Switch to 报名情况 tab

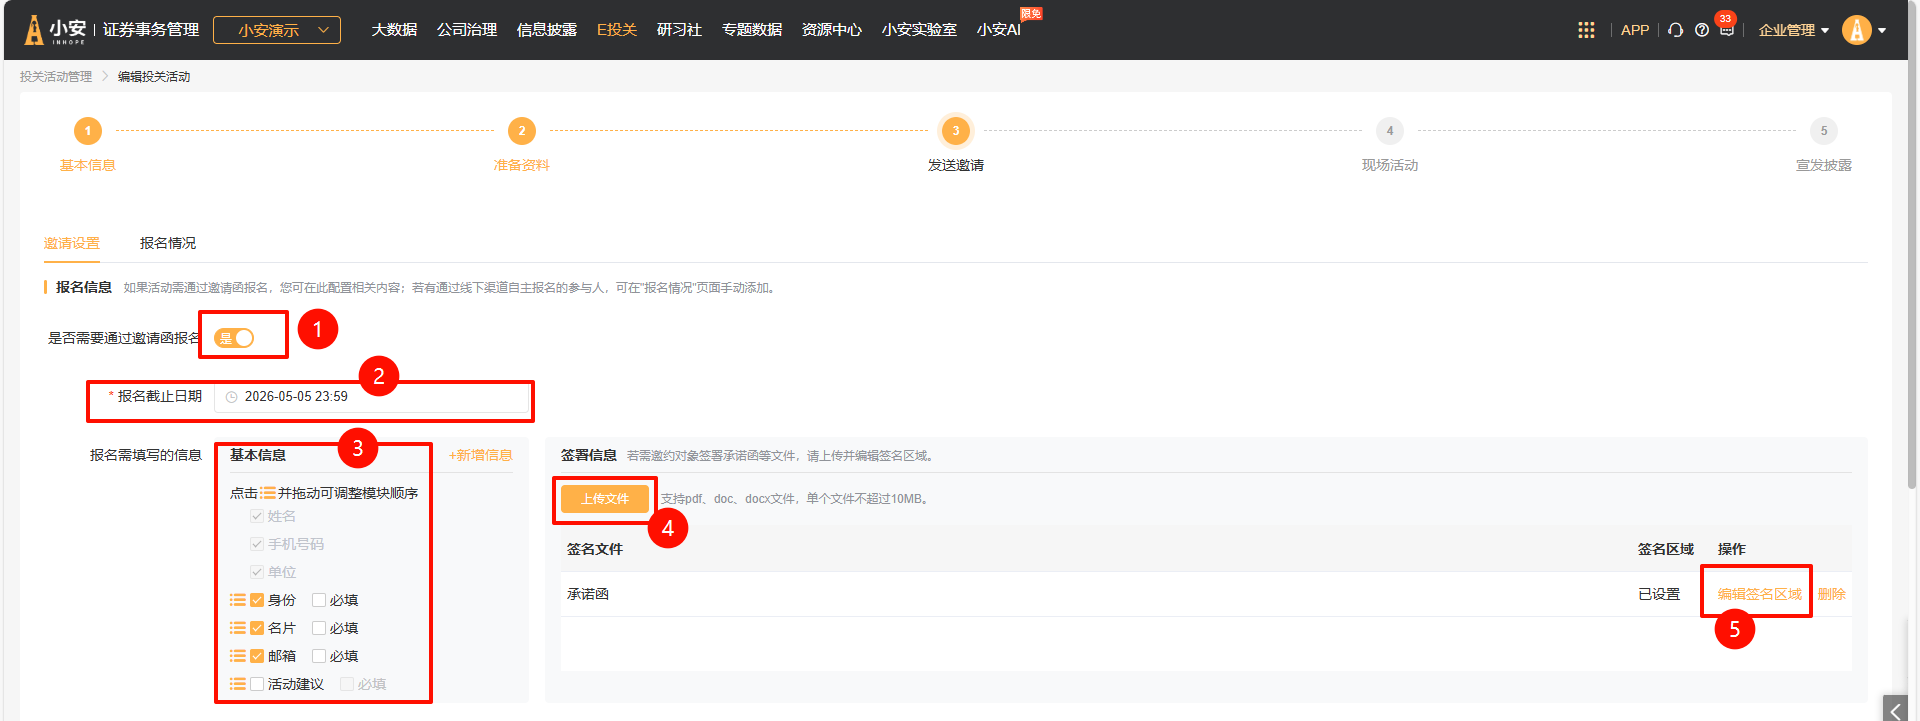(168, 243)
